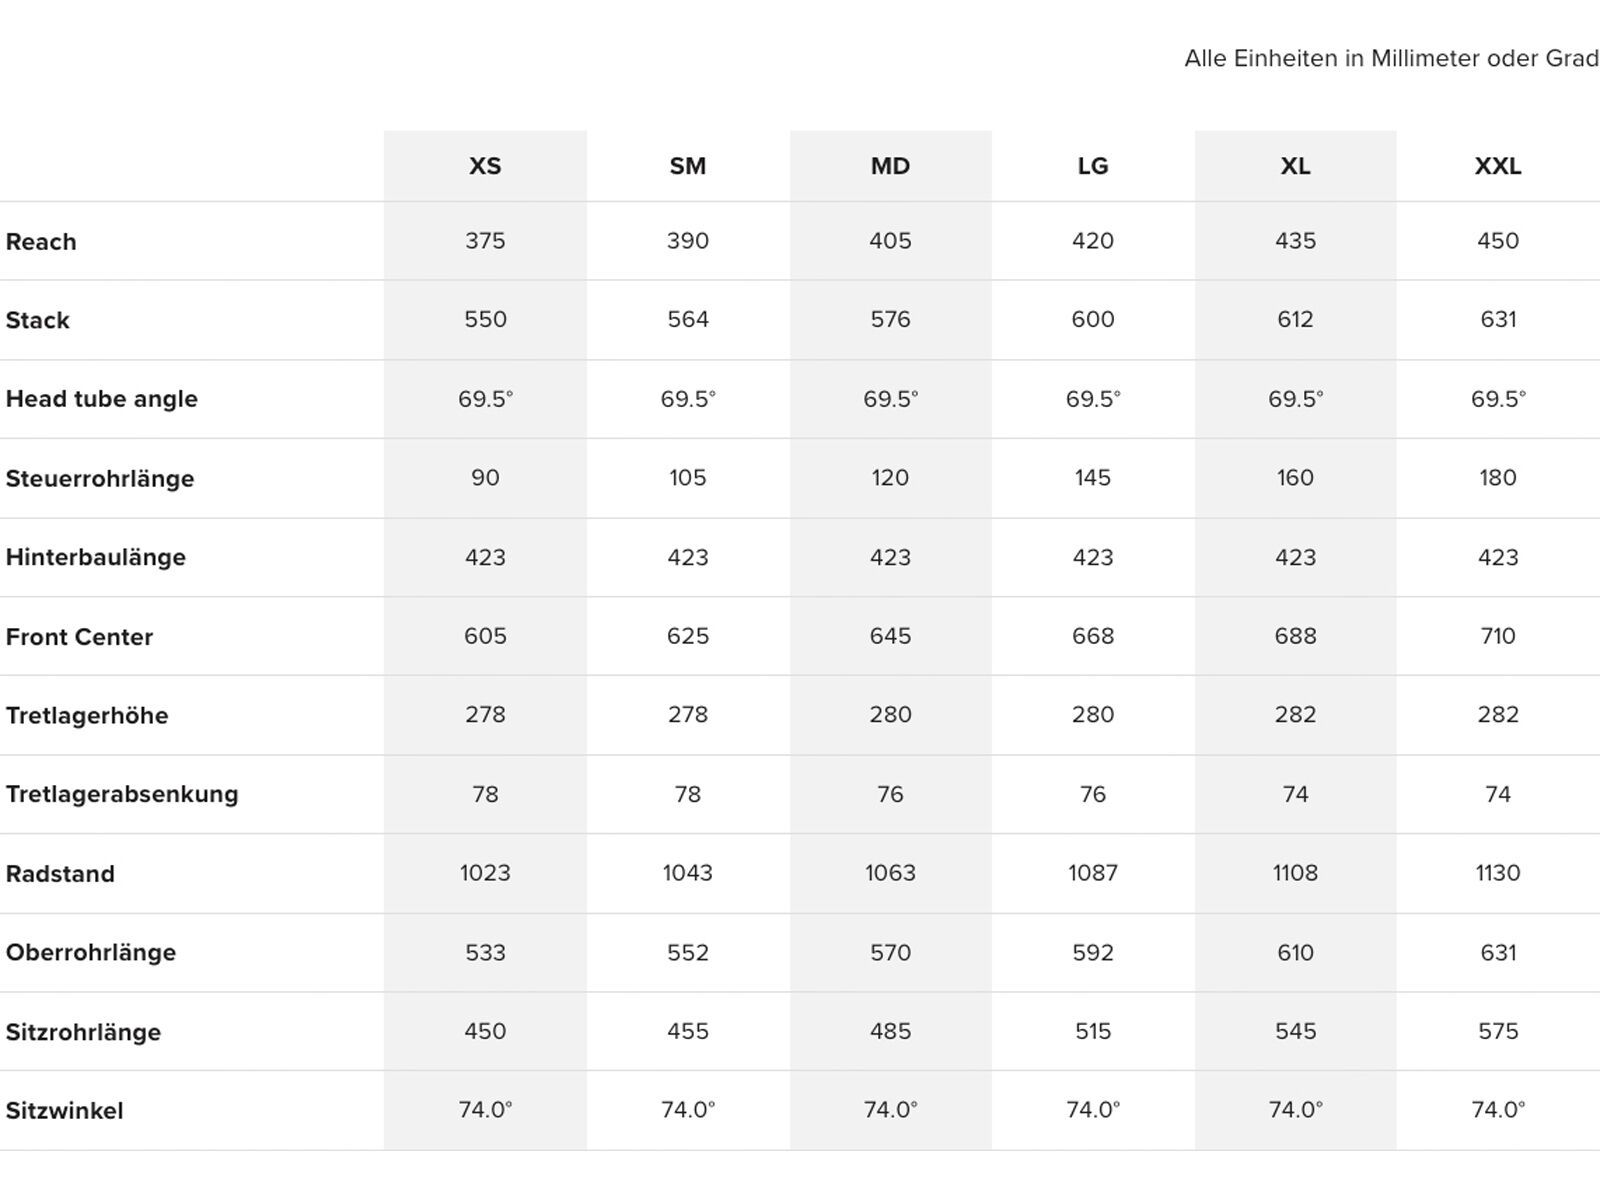Click the Tretlagerhöhe row label
The width and height of the screenshot is (1600, 1200).
click(x=87, y=716)
